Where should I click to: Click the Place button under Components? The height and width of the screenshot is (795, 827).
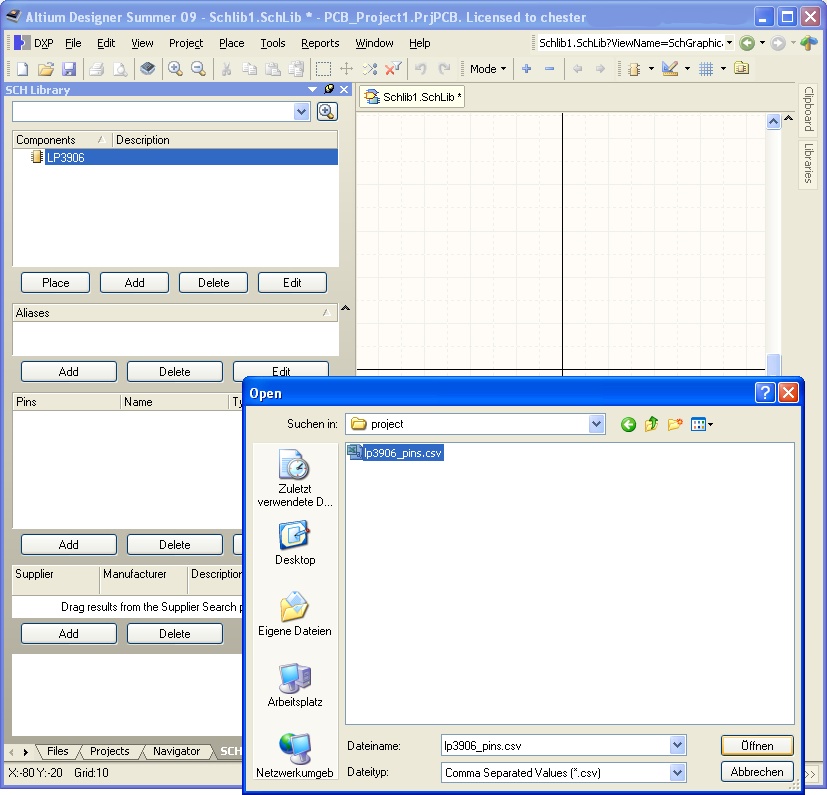tap(55, 283)
